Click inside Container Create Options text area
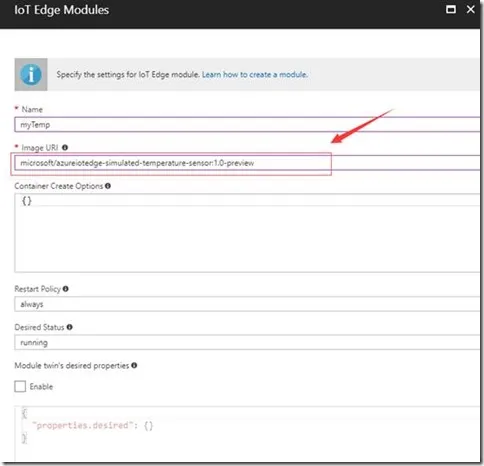The width and height of the screenshot is (484, 466). (x=247, y=233)
